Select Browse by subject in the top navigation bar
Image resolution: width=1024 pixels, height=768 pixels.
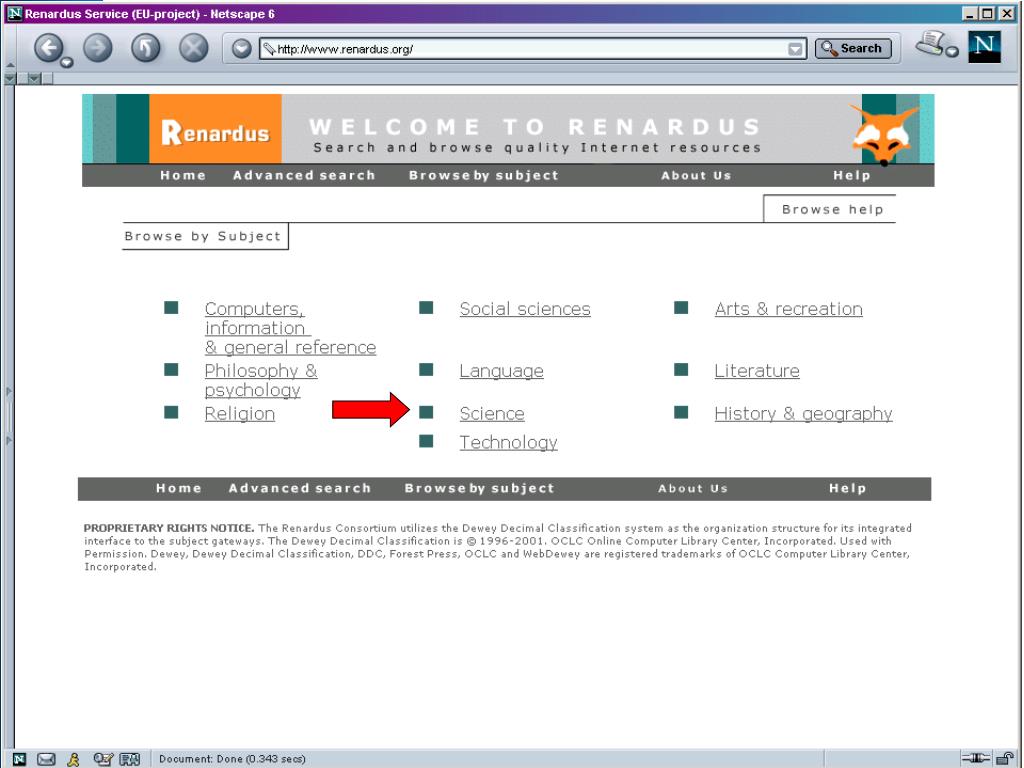coord(484,175)
